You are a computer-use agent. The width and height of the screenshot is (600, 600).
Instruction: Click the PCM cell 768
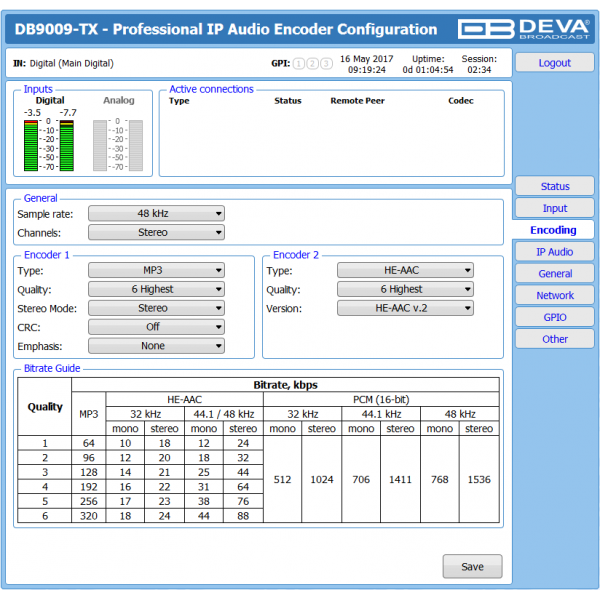tap(440, 479)
